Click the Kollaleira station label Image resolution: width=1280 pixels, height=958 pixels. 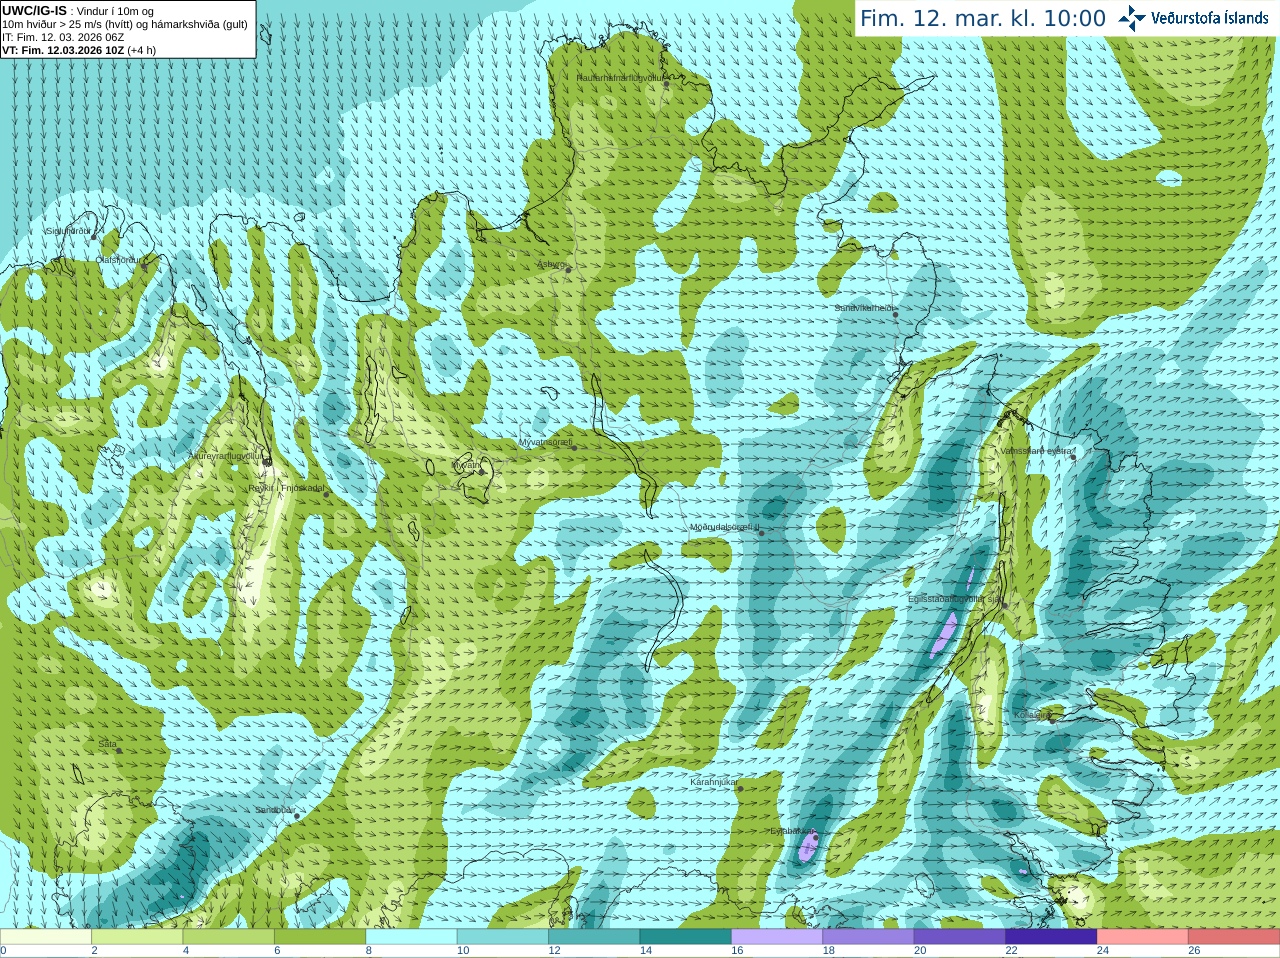click(1031, 715)
